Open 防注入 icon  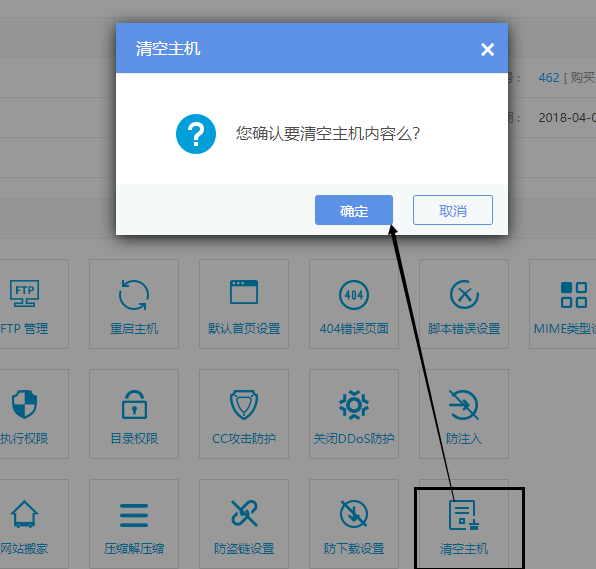point(464,405)
